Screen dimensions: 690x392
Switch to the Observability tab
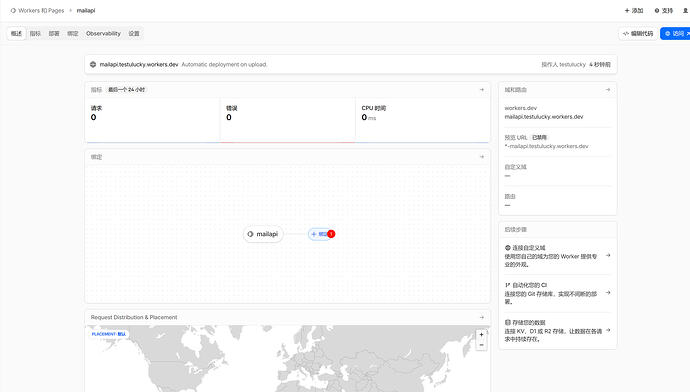click(x=103, y=33)
